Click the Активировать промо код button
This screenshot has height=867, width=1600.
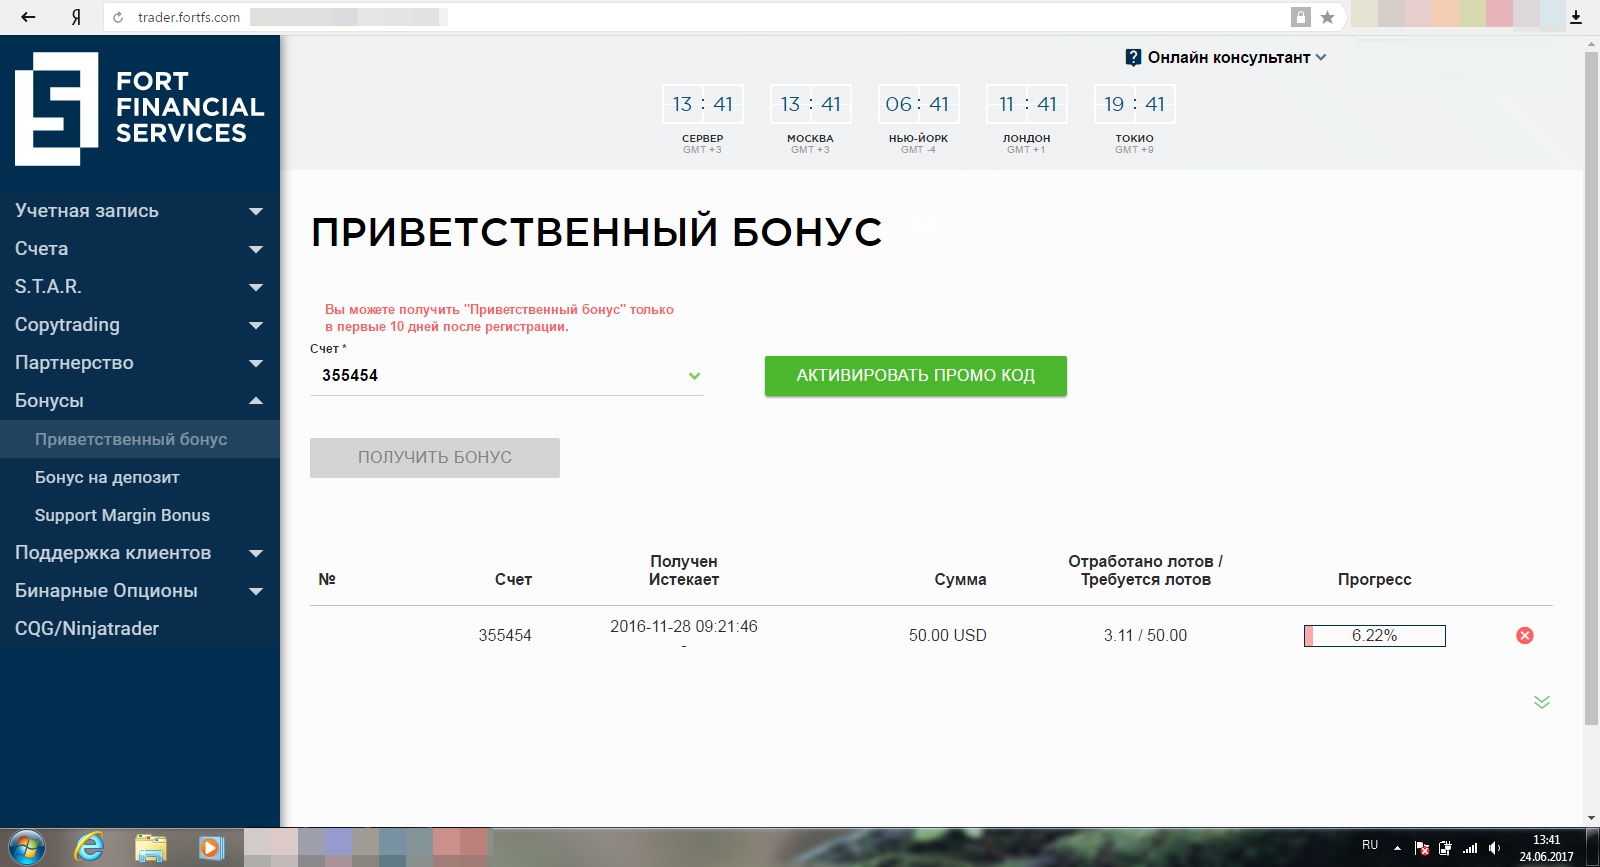click(x=915, y=376)
